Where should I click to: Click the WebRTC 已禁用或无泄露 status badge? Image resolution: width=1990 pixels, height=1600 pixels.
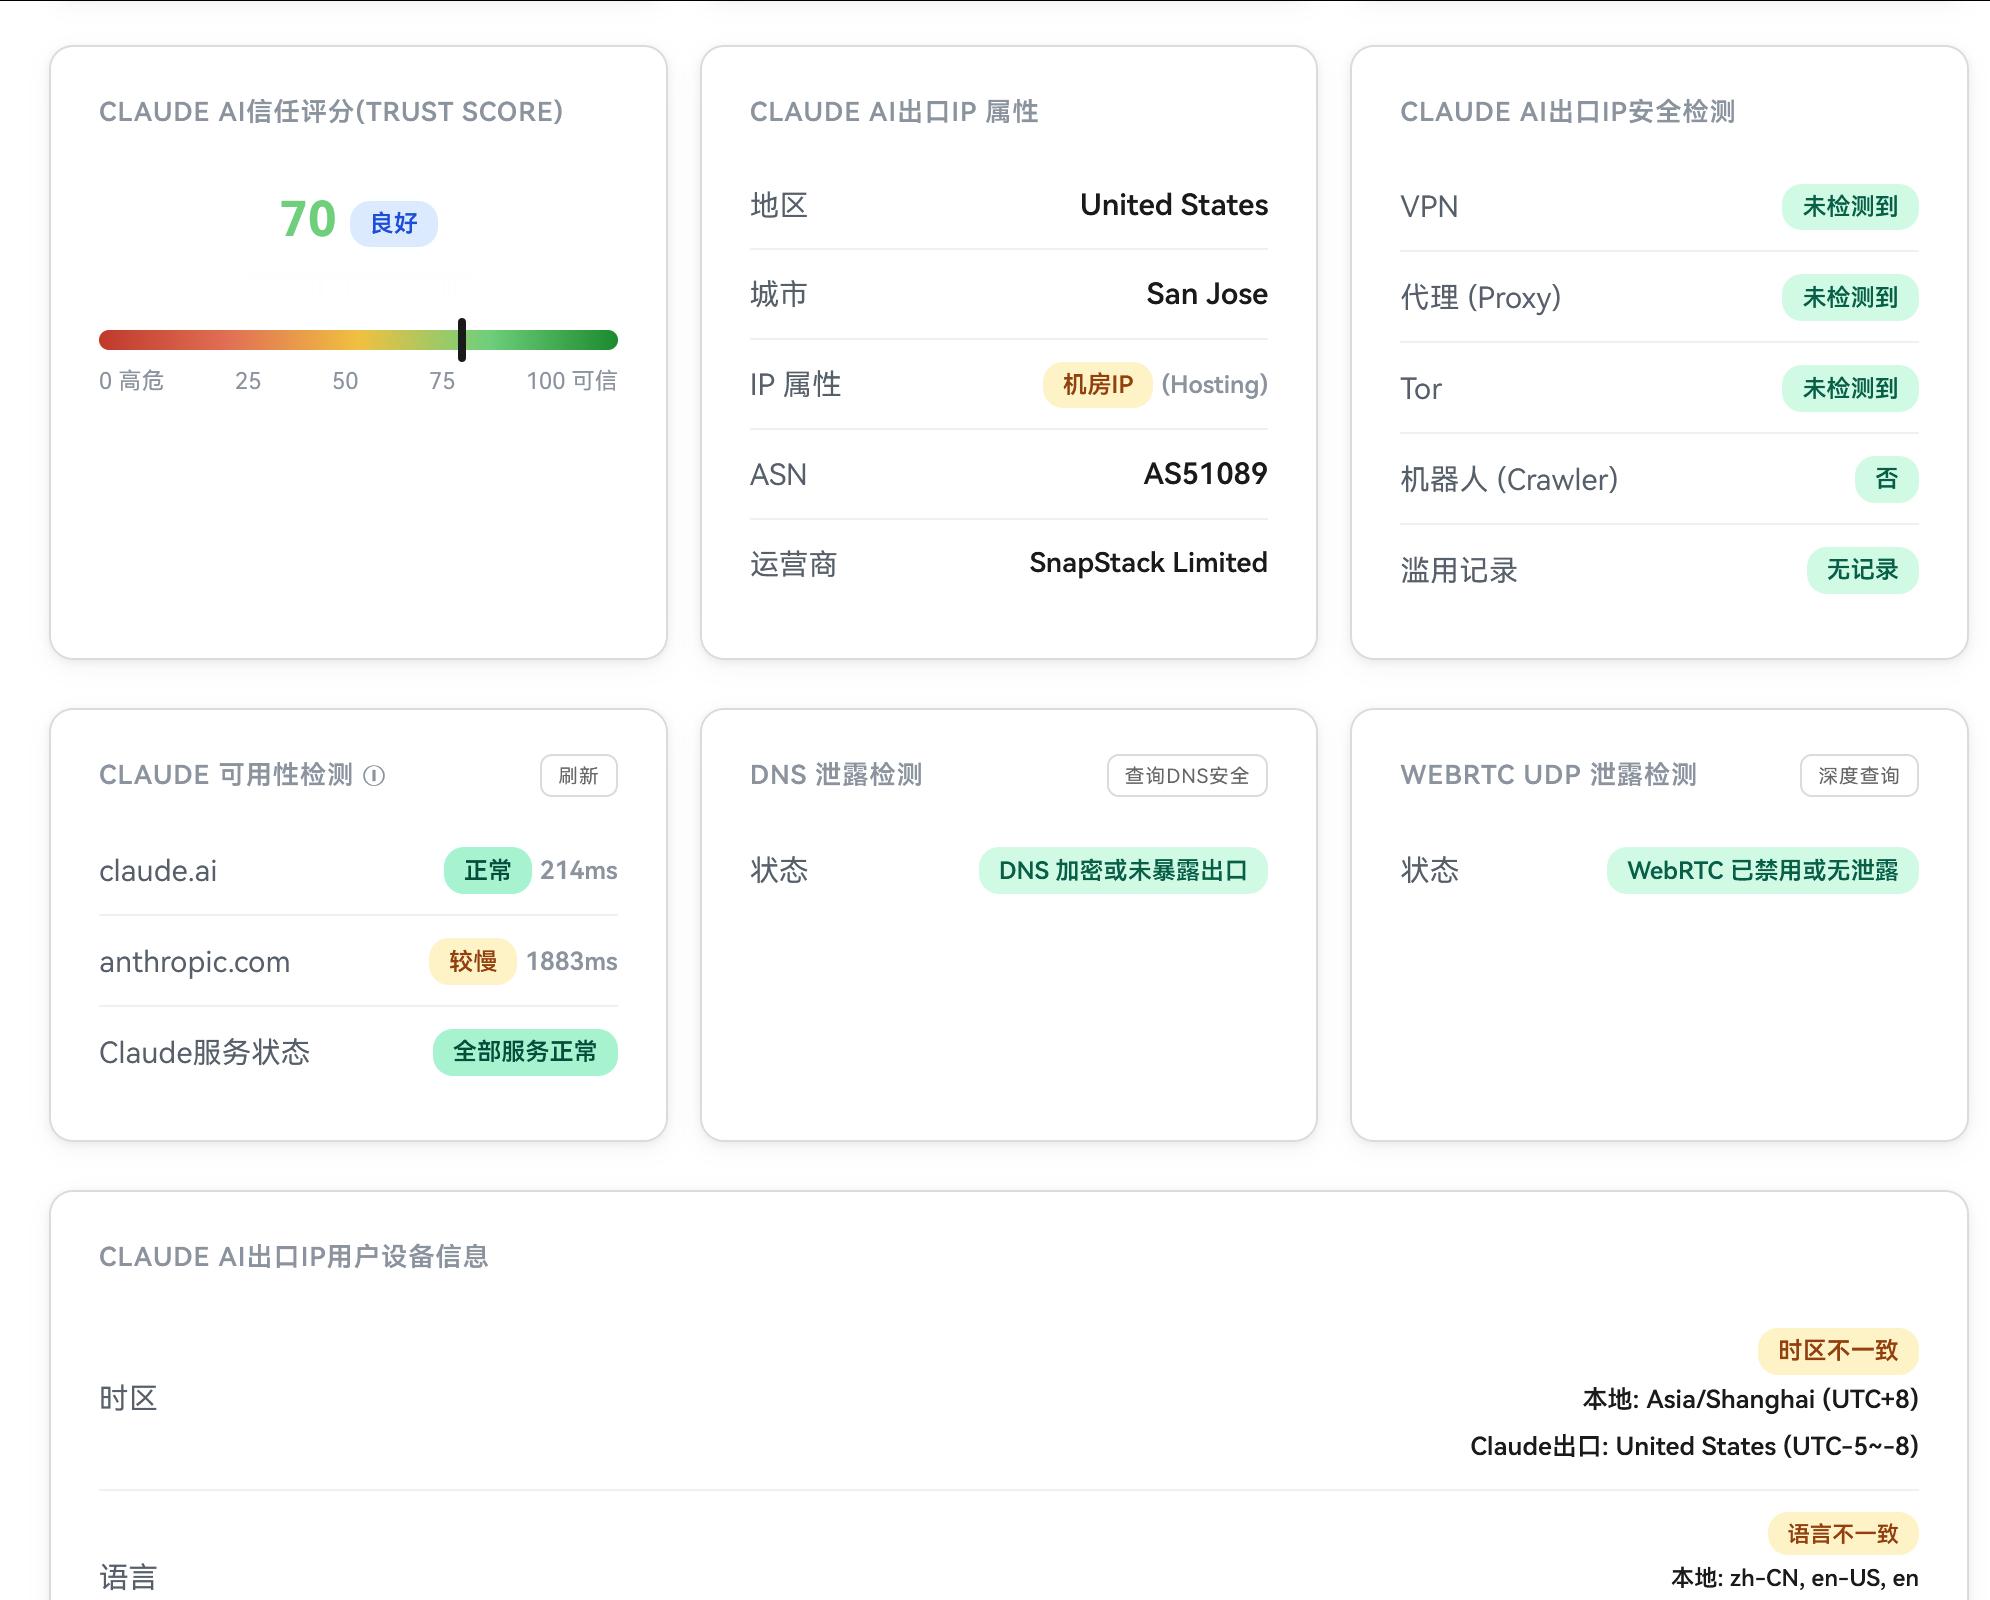point(1761,870)
